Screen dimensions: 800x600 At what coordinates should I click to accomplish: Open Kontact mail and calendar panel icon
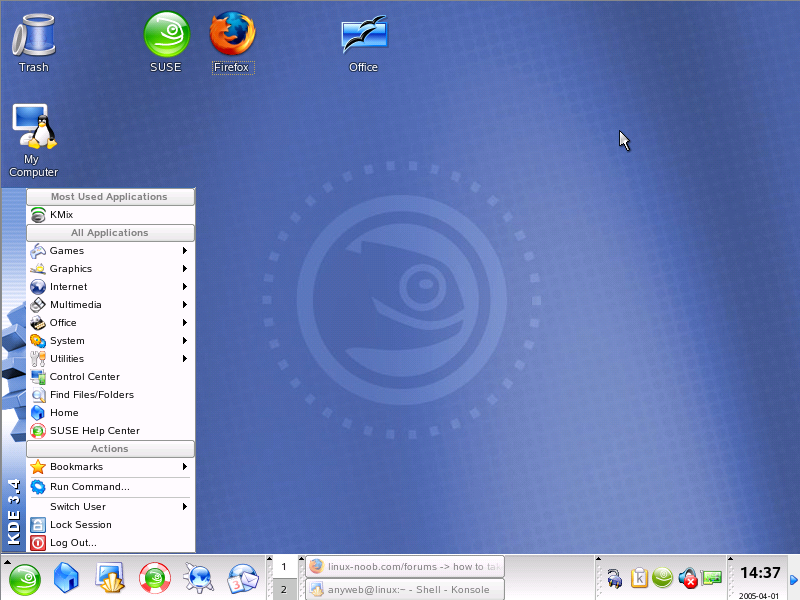[243, 579]
